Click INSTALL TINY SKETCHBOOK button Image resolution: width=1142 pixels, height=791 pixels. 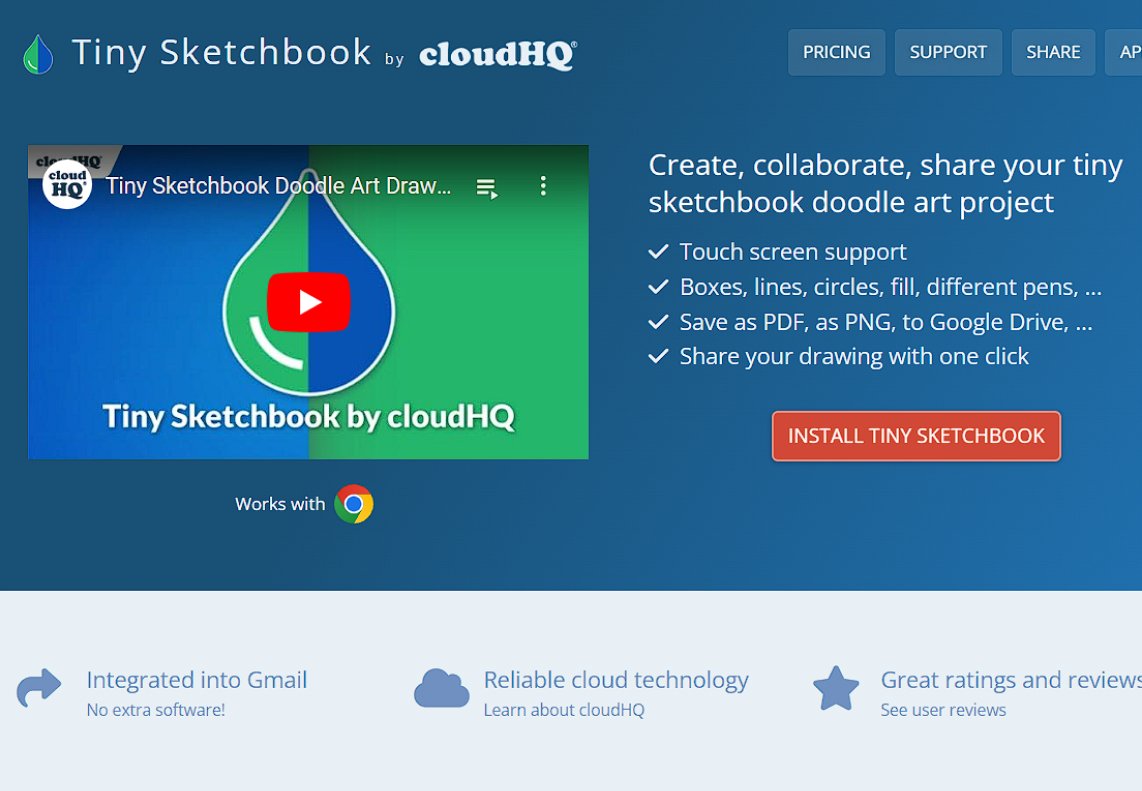[x=916, y=436]
